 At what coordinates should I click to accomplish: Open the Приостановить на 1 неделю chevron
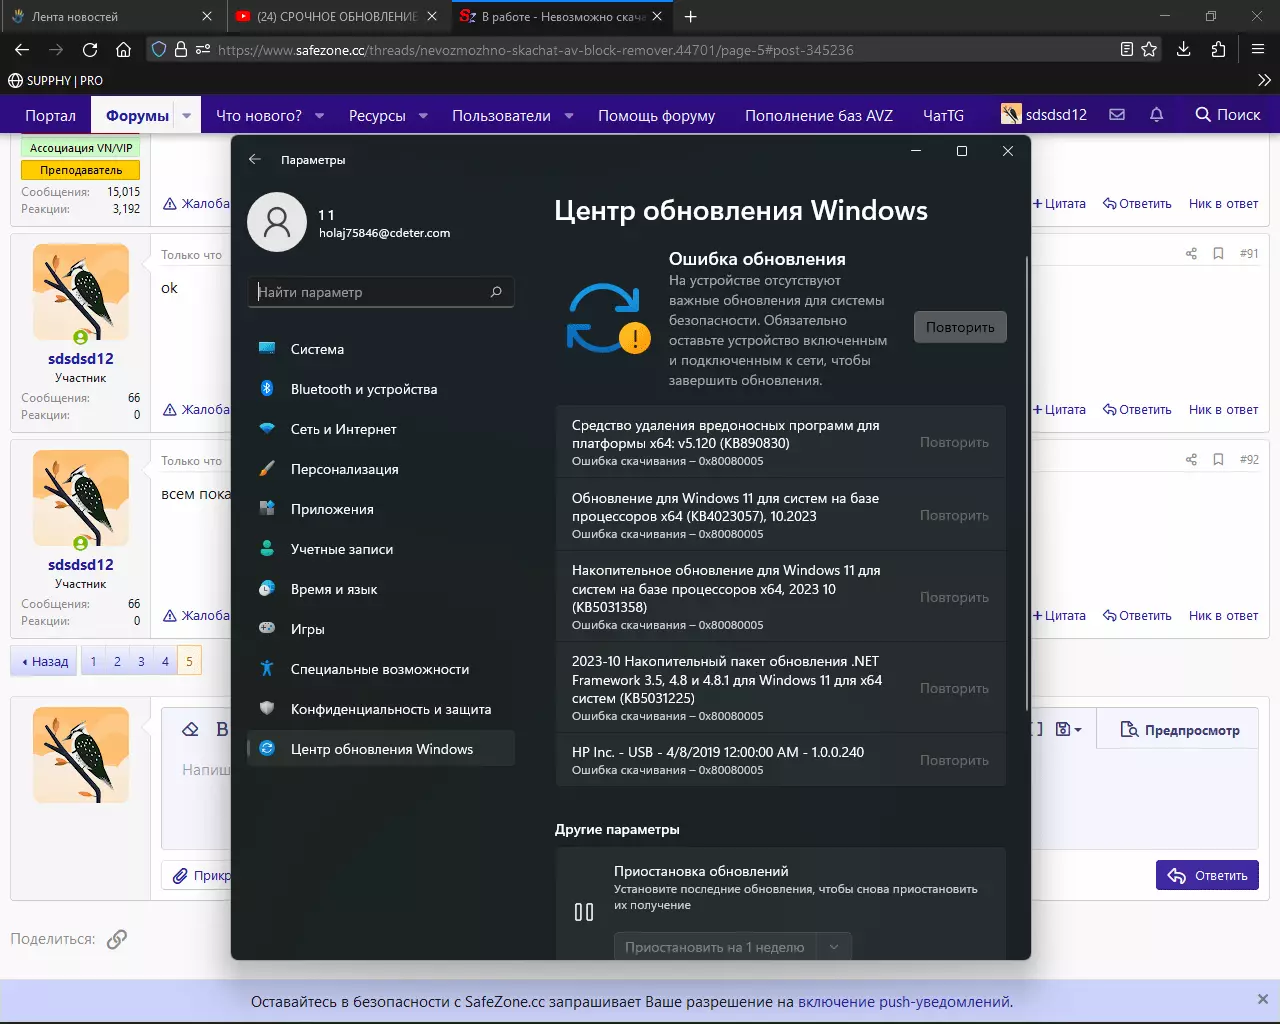[x=834, y=947]
